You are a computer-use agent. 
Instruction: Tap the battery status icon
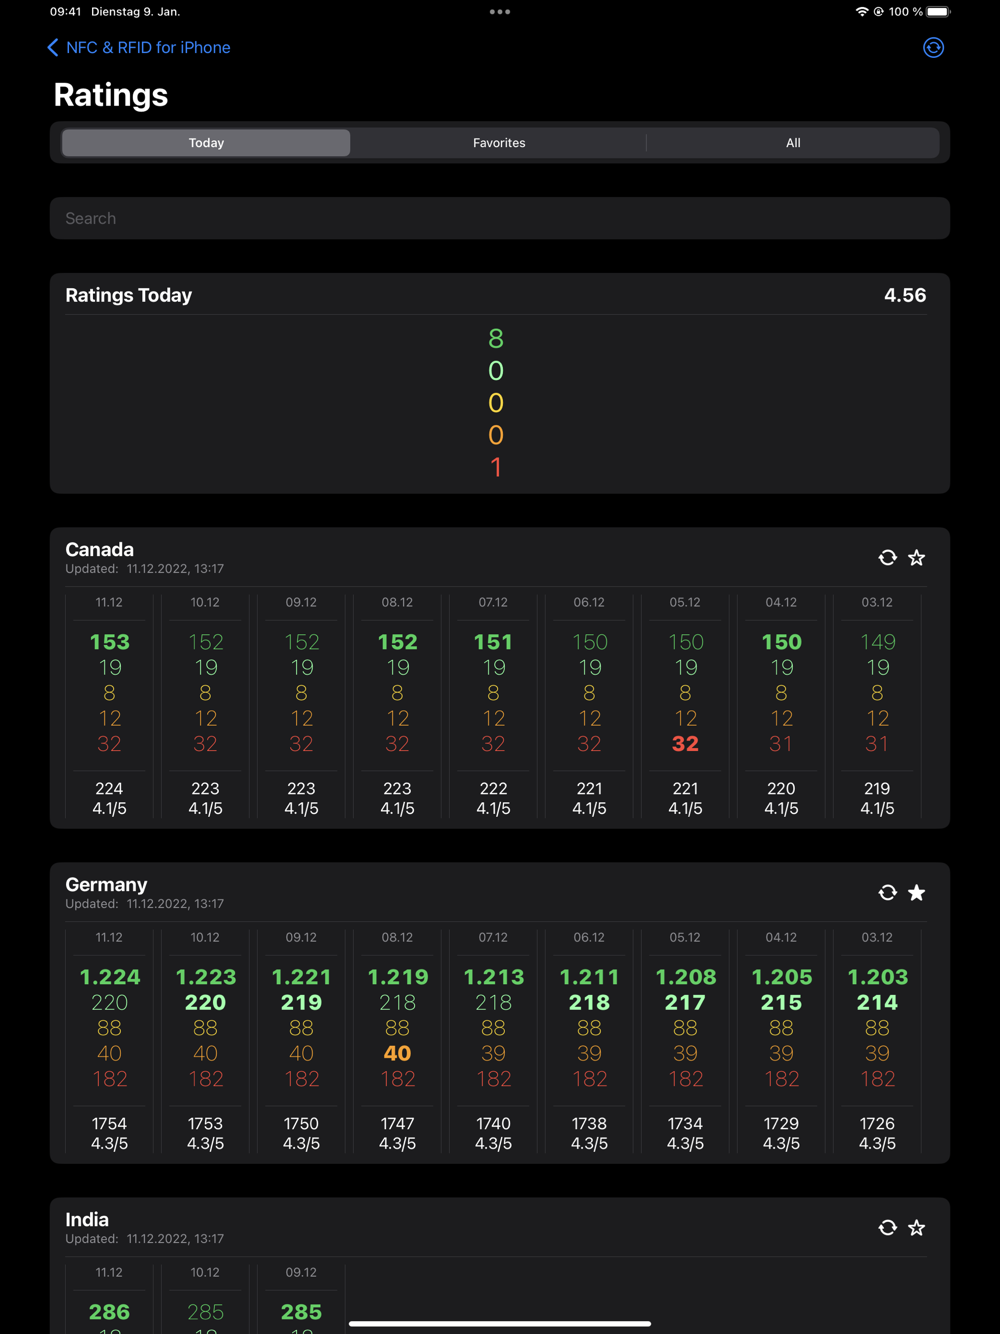(938, 12)
